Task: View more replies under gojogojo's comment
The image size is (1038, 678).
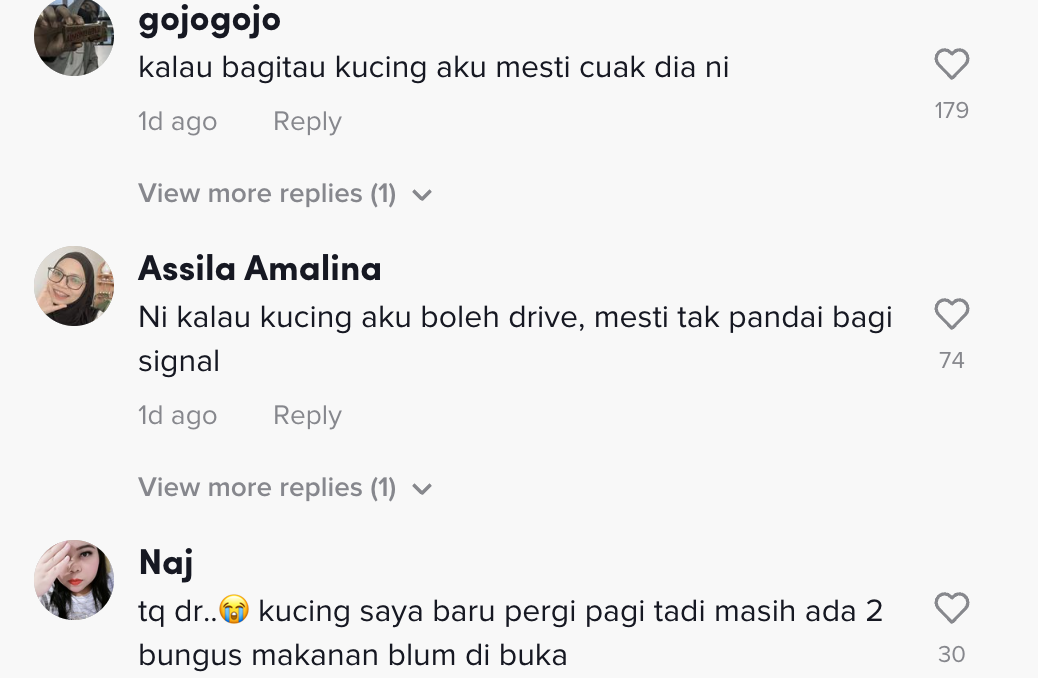Action: pos(267,193)
